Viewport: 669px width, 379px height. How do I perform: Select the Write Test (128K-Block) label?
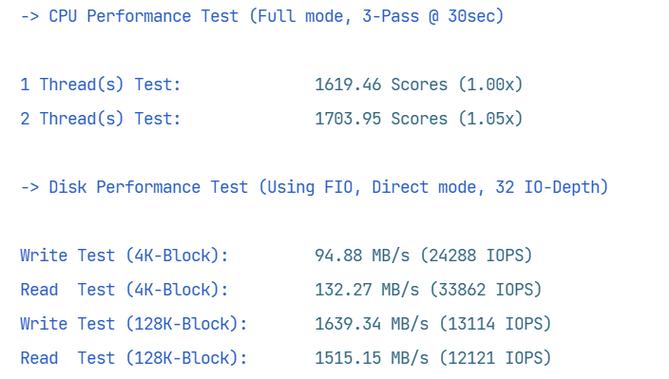point(134,324)
